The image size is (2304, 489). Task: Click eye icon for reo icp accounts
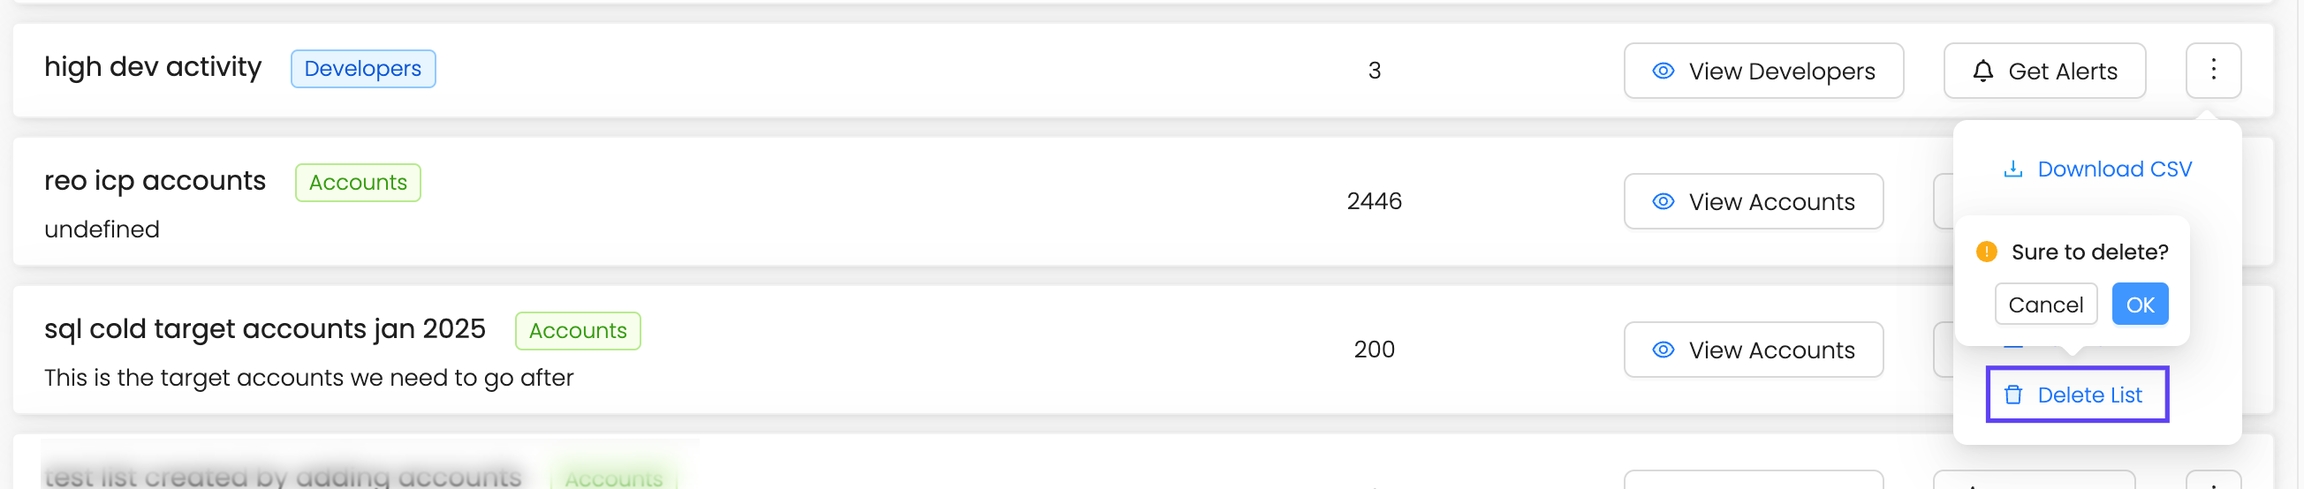[x=1663, y=202]
